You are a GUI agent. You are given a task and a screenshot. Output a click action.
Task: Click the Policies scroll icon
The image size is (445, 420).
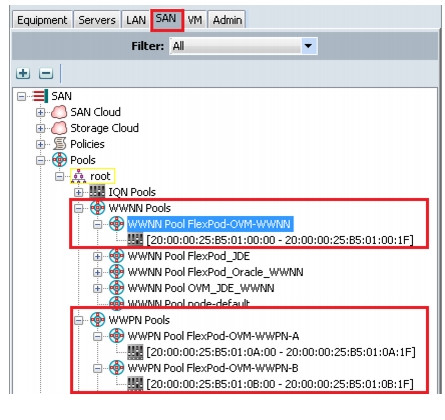[x=60, y=144]
